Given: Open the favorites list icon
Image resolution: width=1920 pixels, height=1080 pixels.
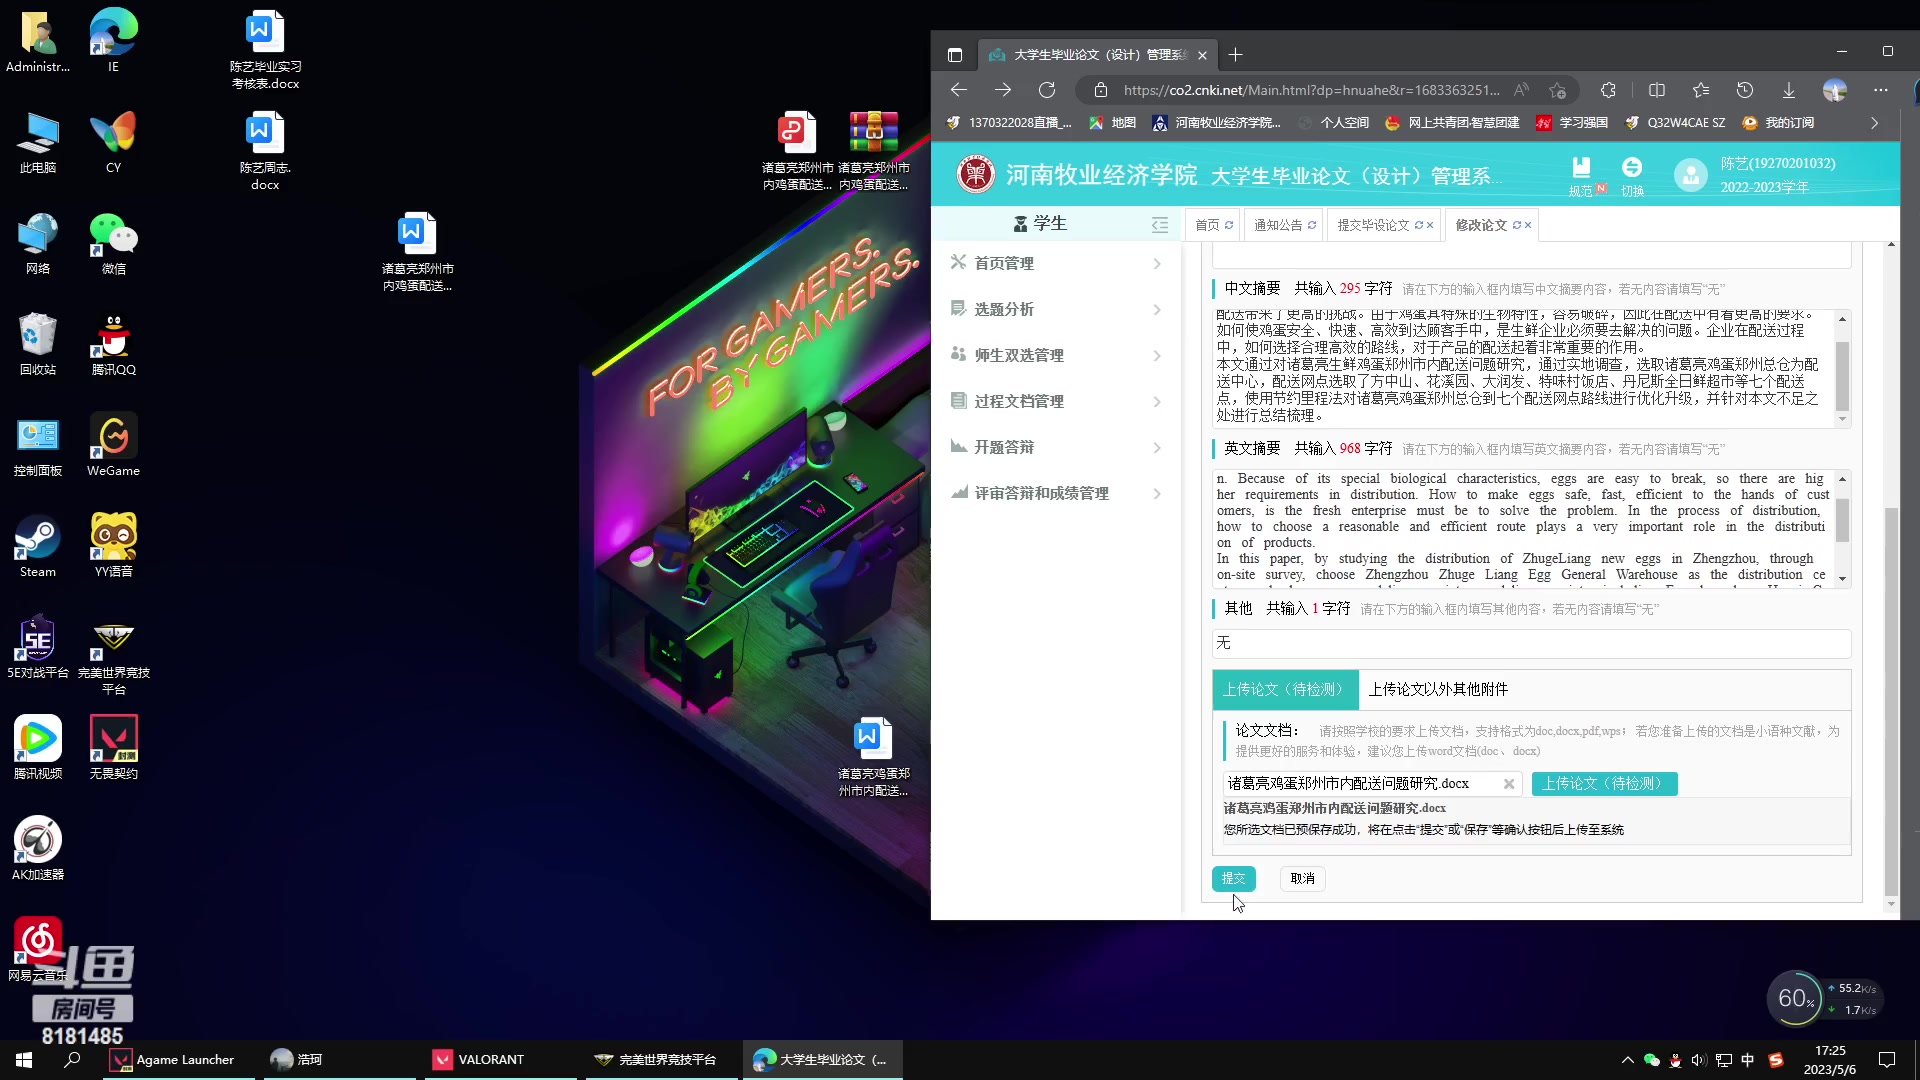Looking at the screenshot, I should point(1701,90).
